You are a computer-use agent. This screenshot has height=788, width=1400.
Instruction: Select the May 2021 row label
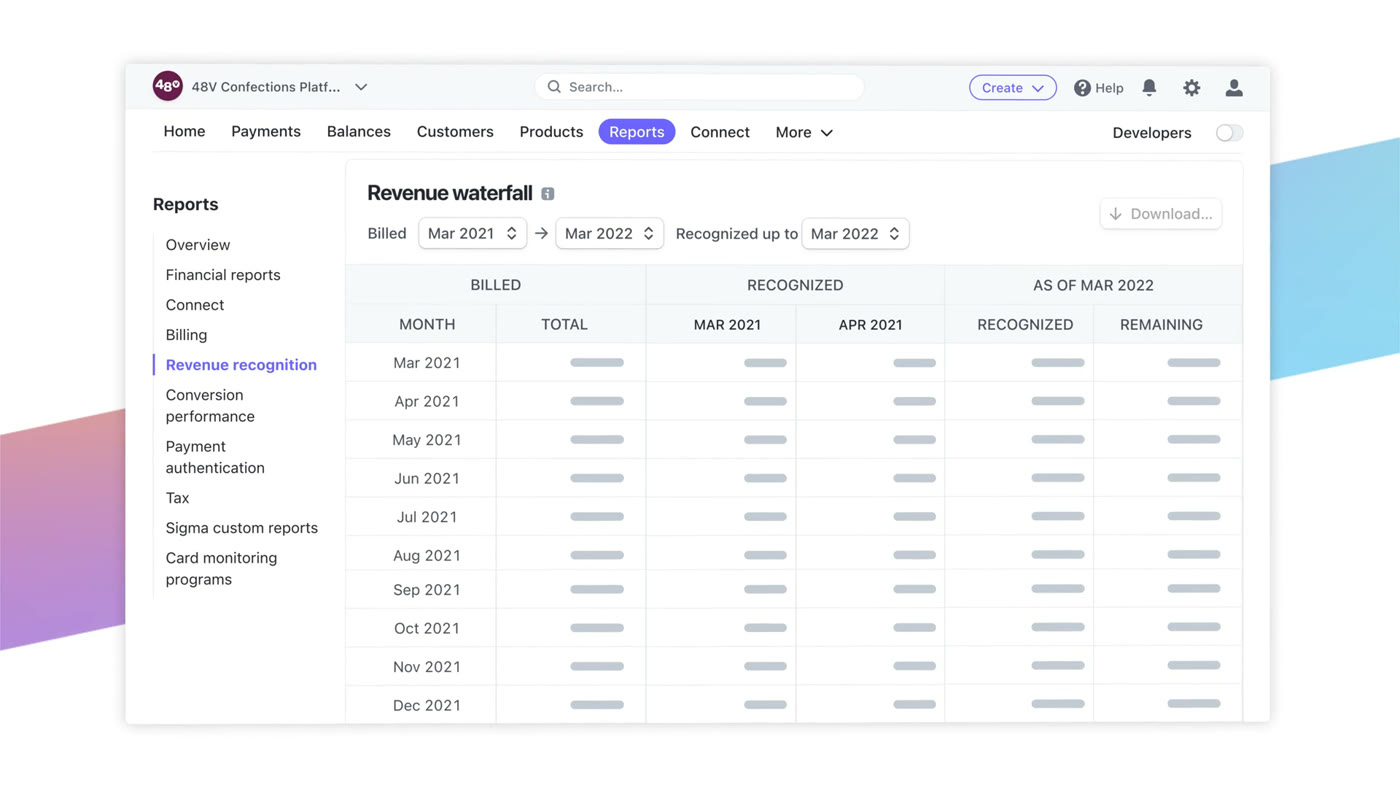427,440
